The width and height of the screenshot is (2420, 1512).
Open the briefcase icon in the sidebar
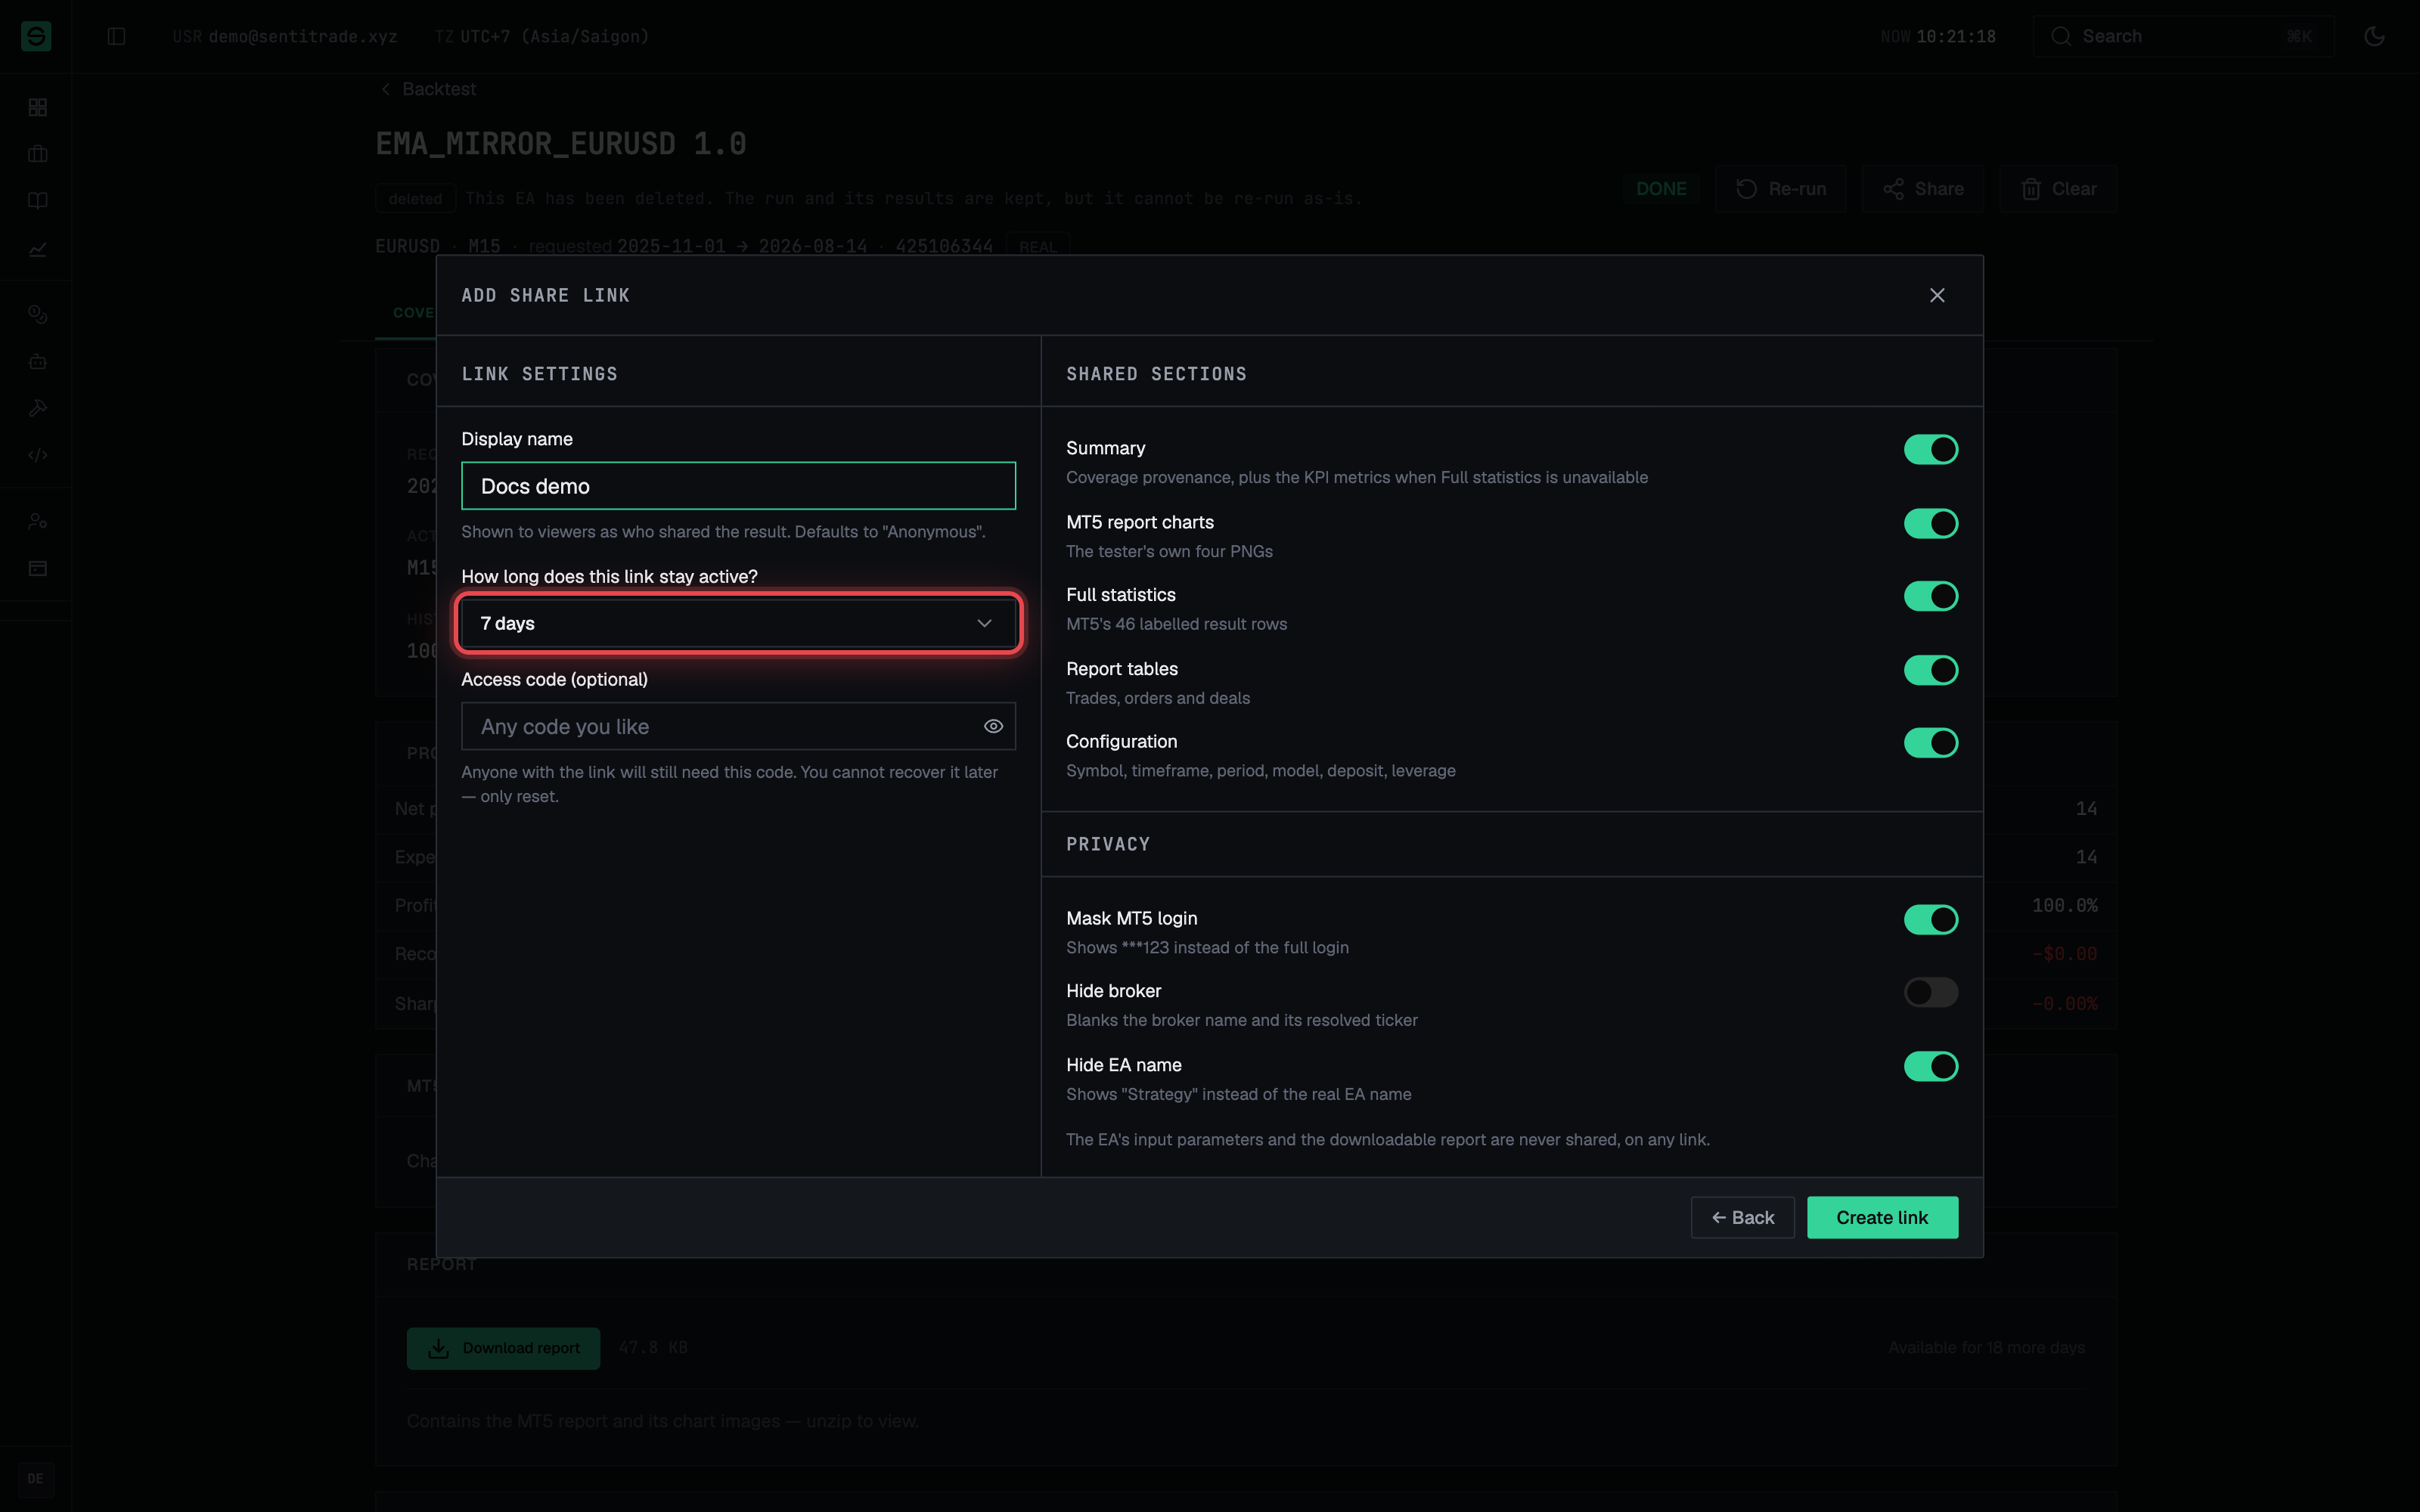pos(38,154)
